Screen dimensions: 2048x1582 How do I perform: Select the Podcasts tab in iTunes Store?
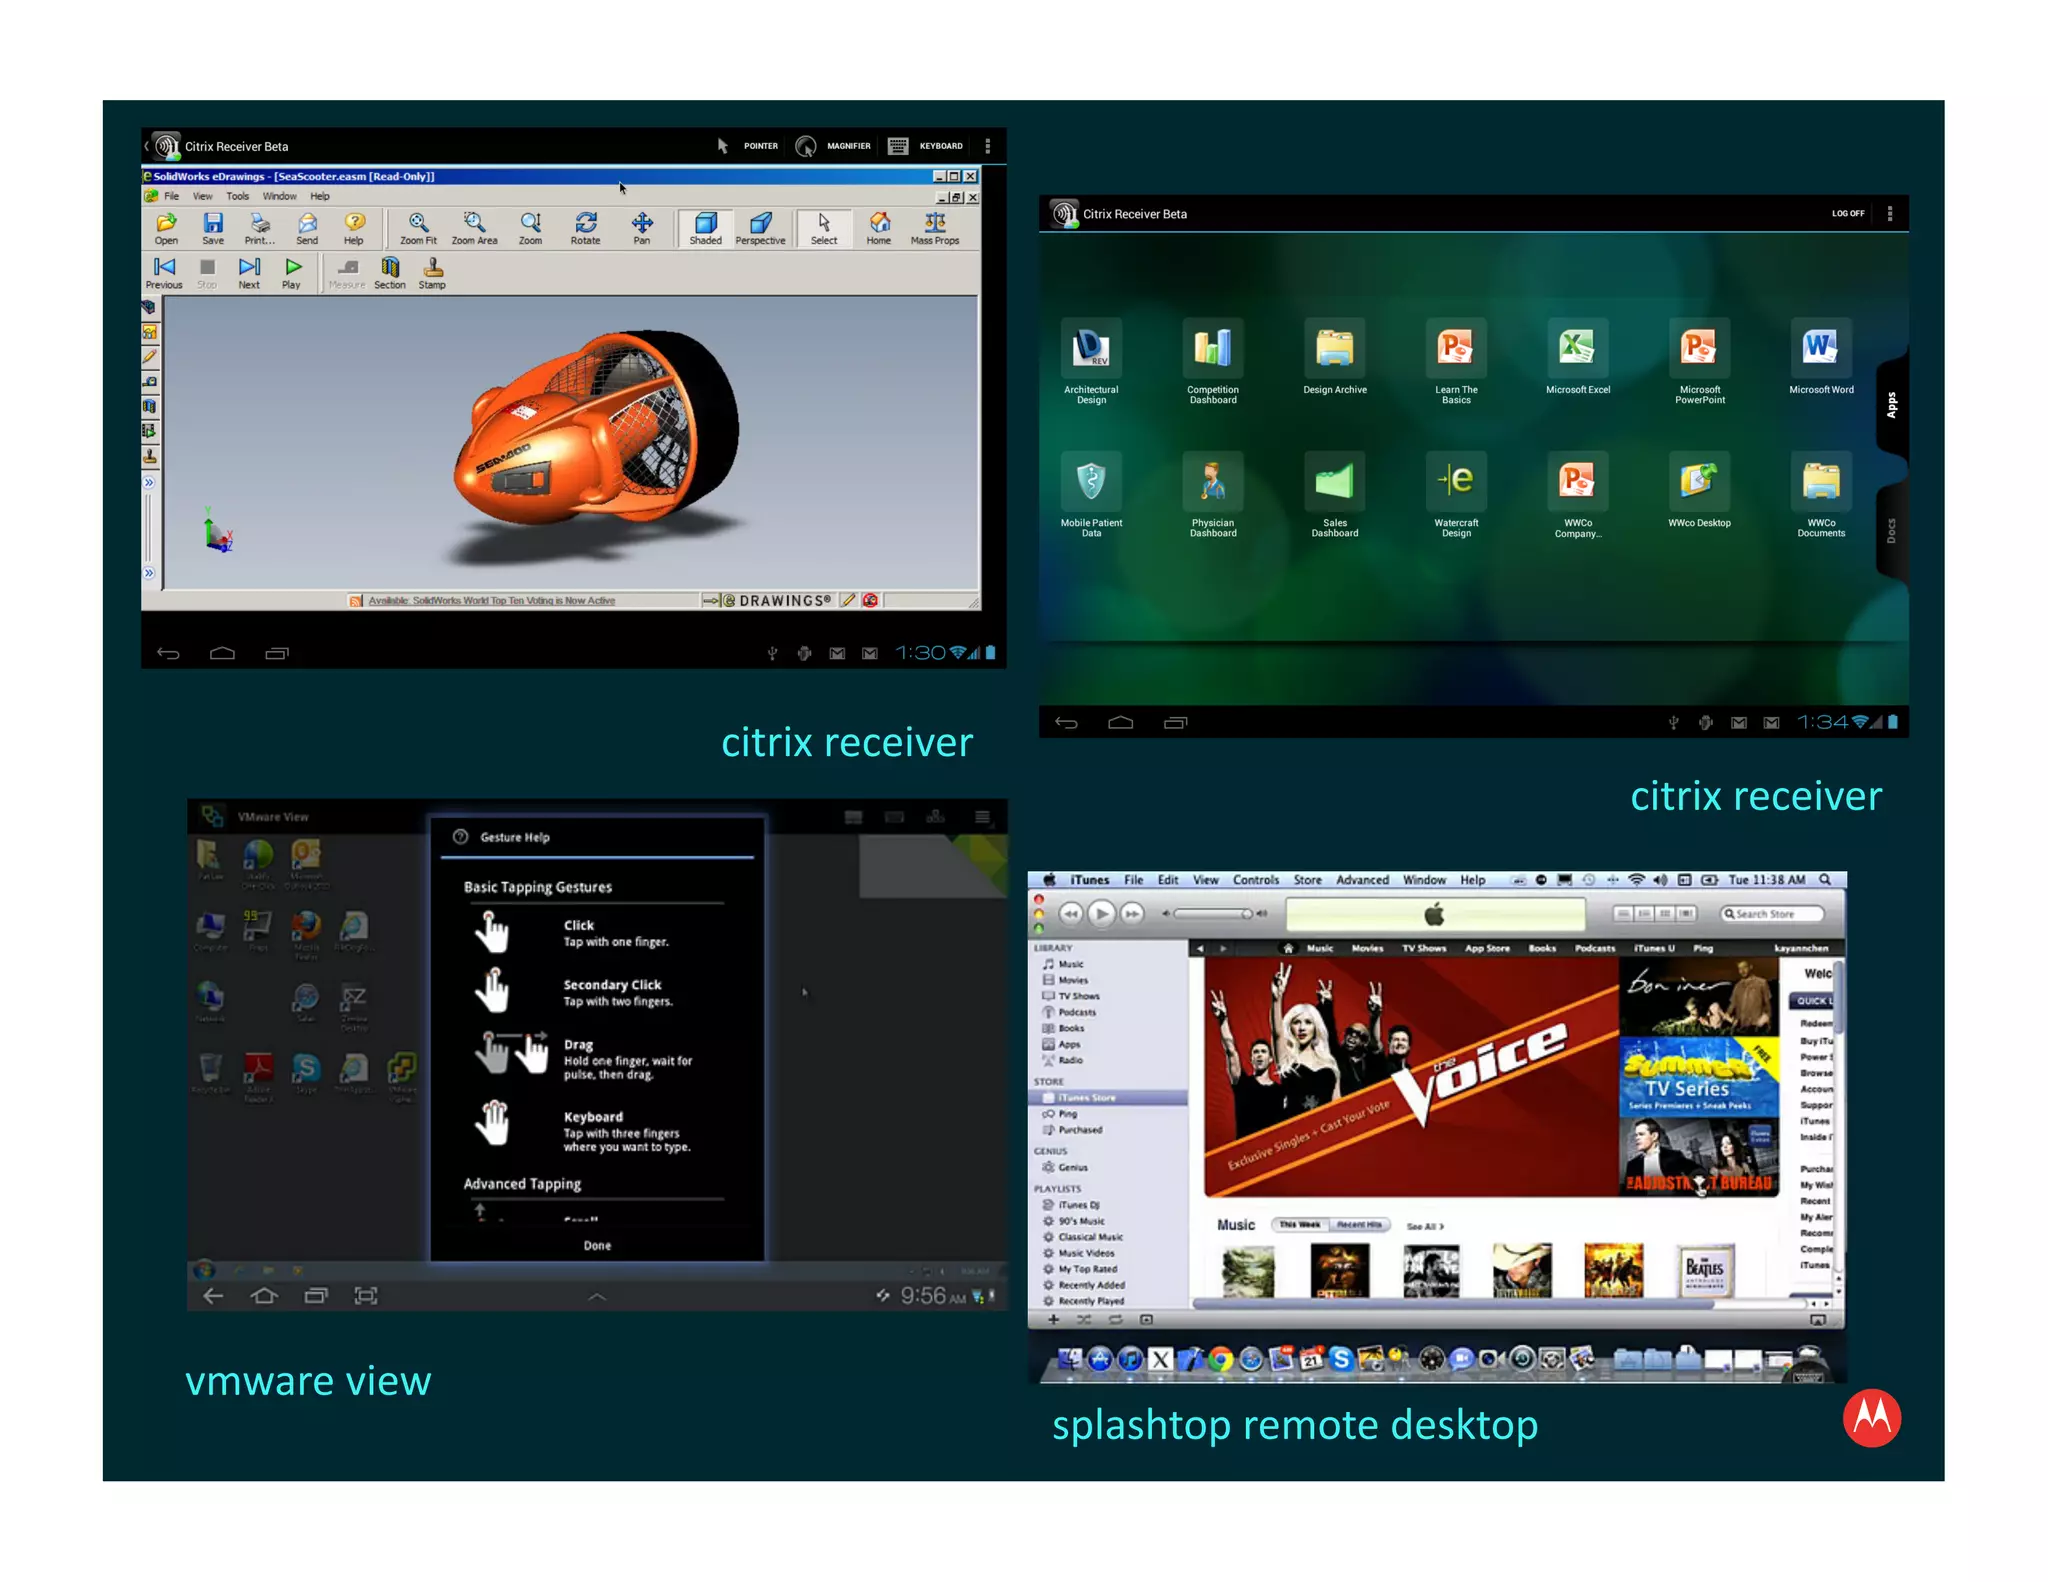[x=1594, y=948]
